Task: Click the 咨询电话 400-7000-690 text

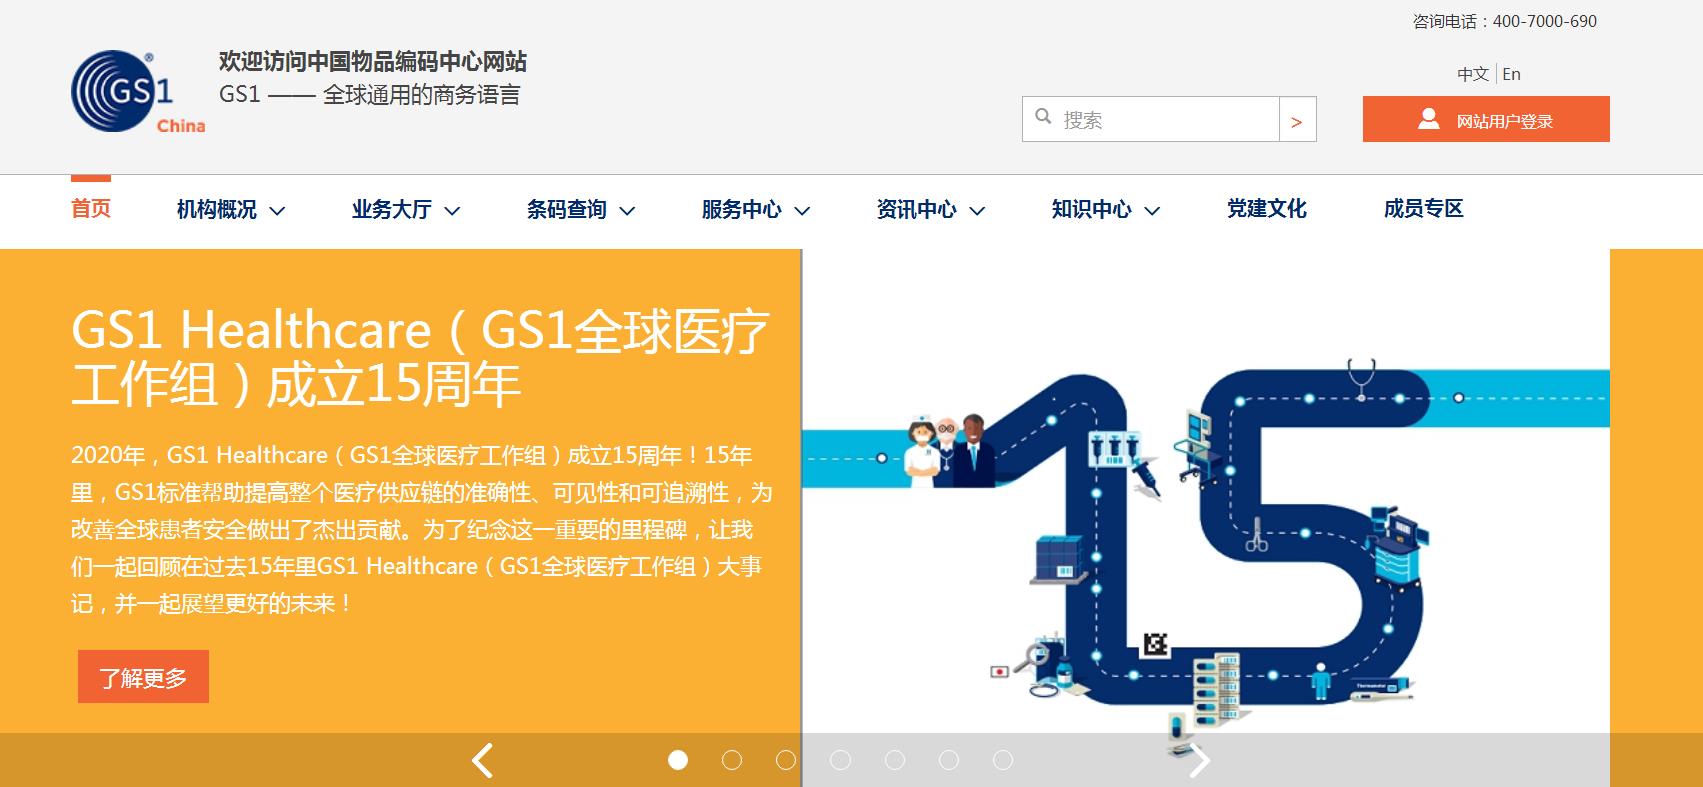Action: 1505,21
